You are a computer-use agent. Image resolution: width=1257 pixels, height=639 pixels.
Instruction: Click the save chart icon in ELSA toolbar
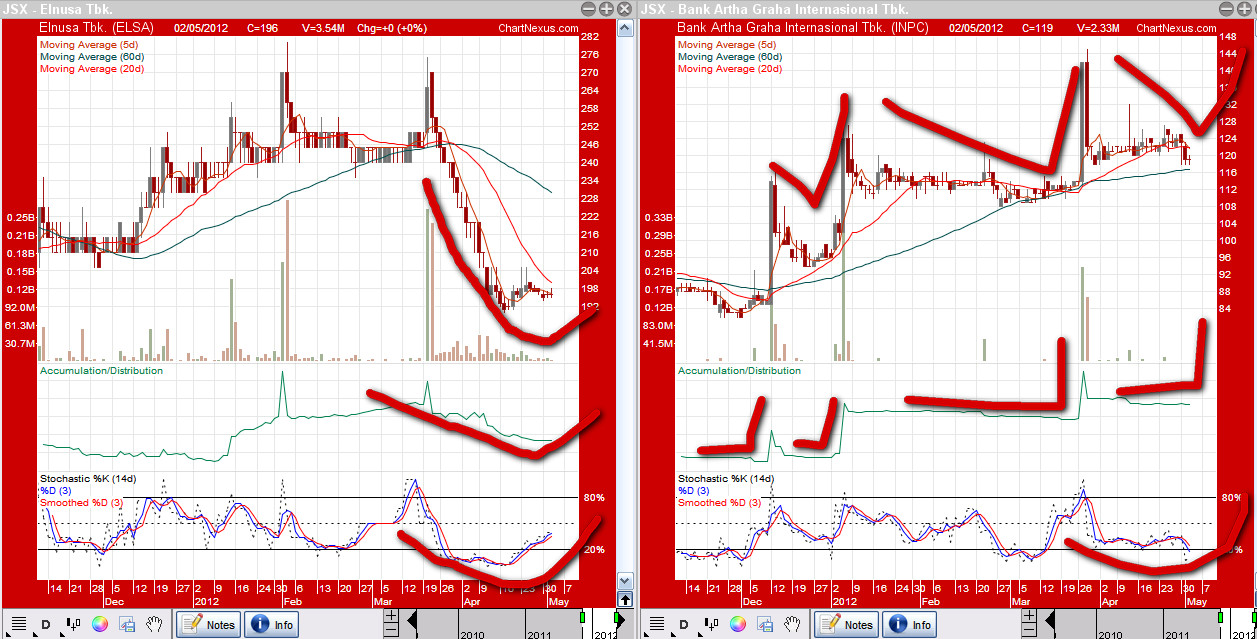(127, 625)
